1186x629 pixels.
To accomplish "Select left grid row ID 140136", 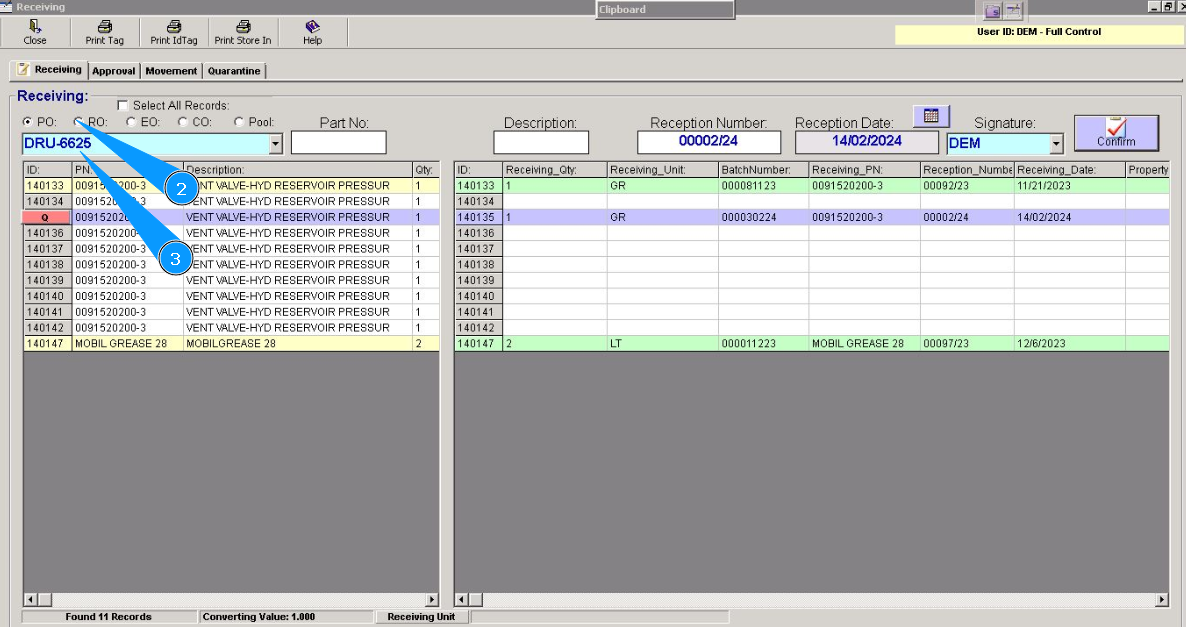I will tap(46, 234).
